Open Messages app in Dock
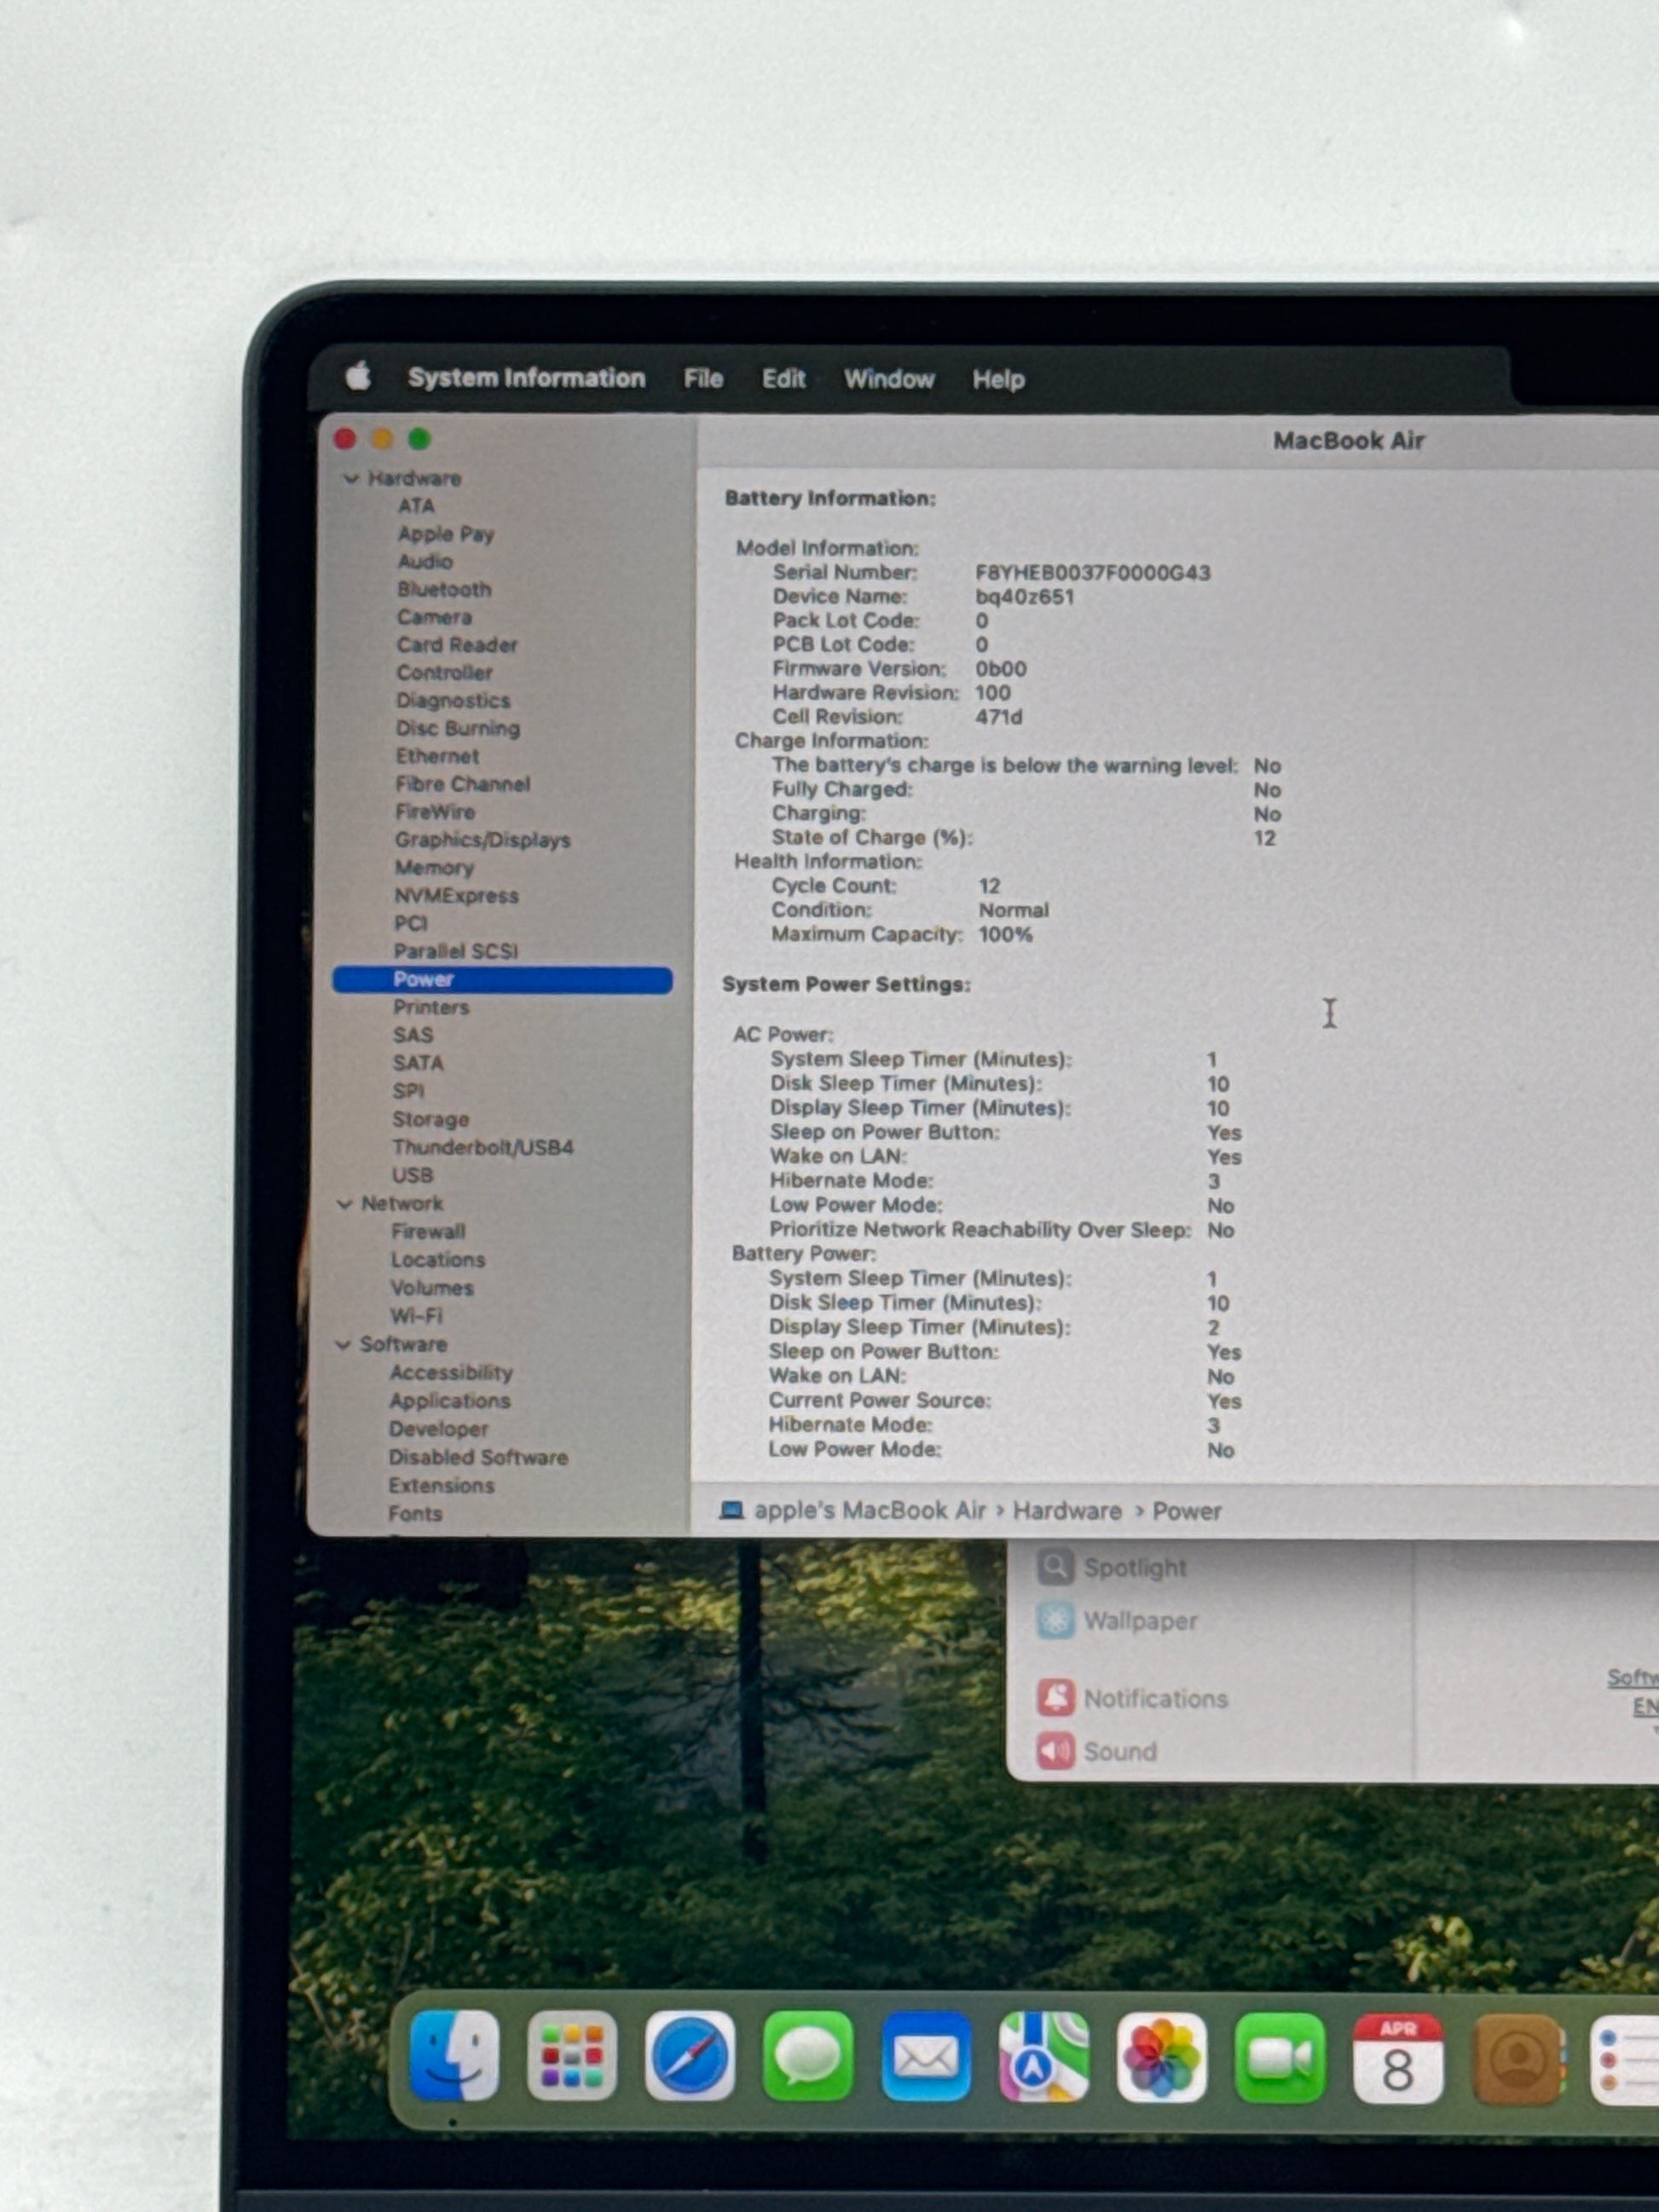This screenshot has height=2212, width=1659. (x=807, y=2057)
